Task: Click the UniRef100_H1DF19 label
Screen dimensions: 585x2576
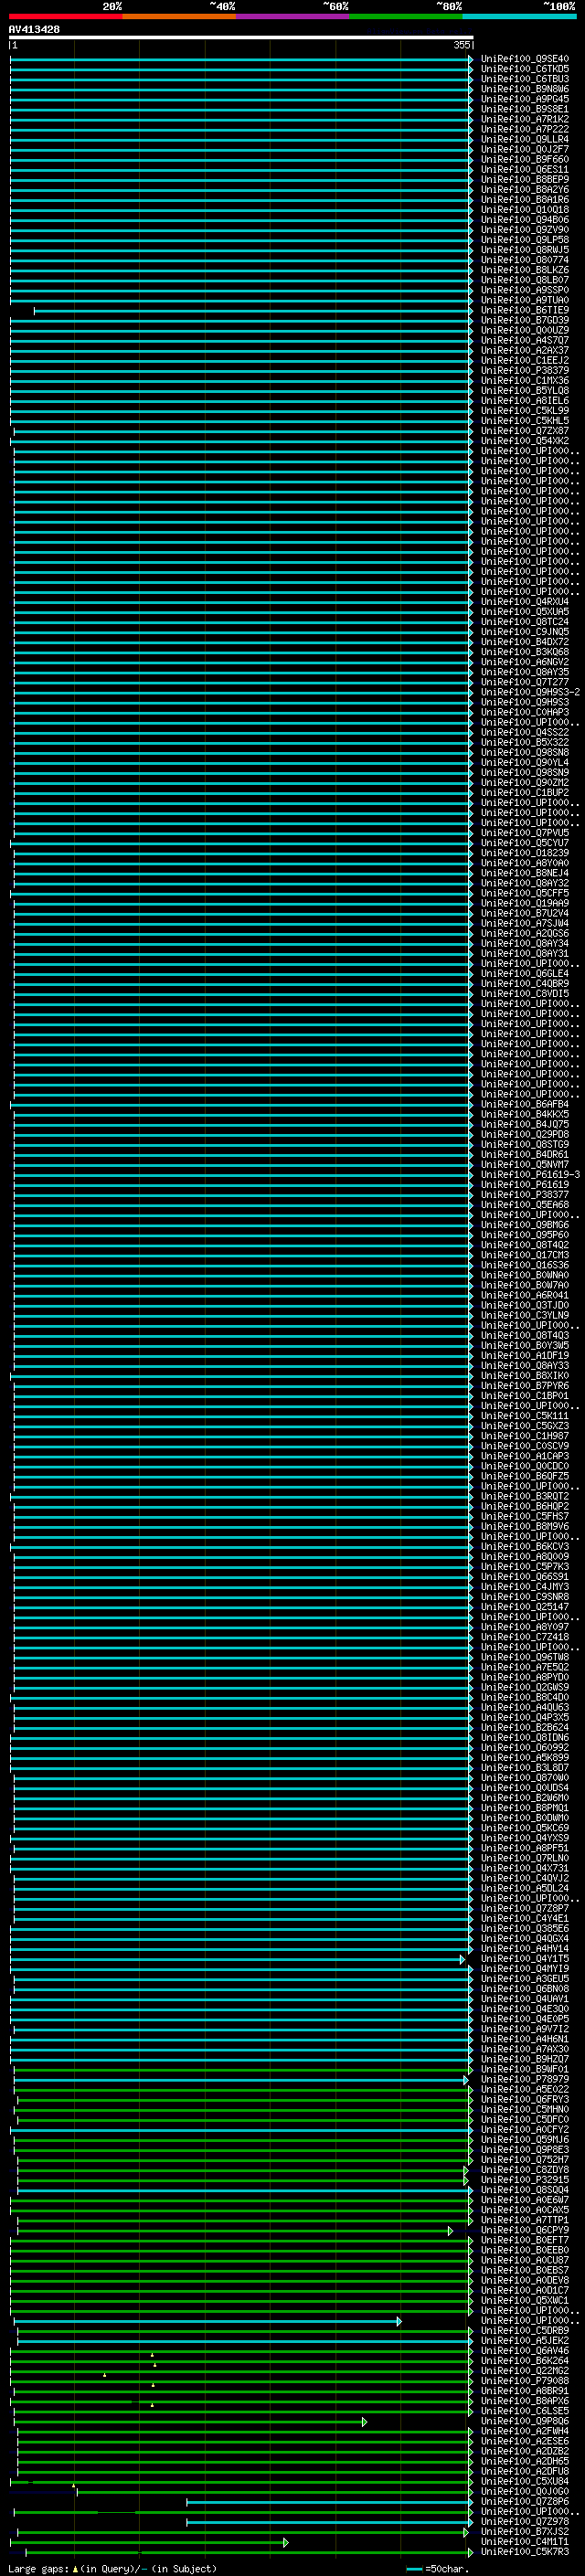Action: pos(525,1355)
